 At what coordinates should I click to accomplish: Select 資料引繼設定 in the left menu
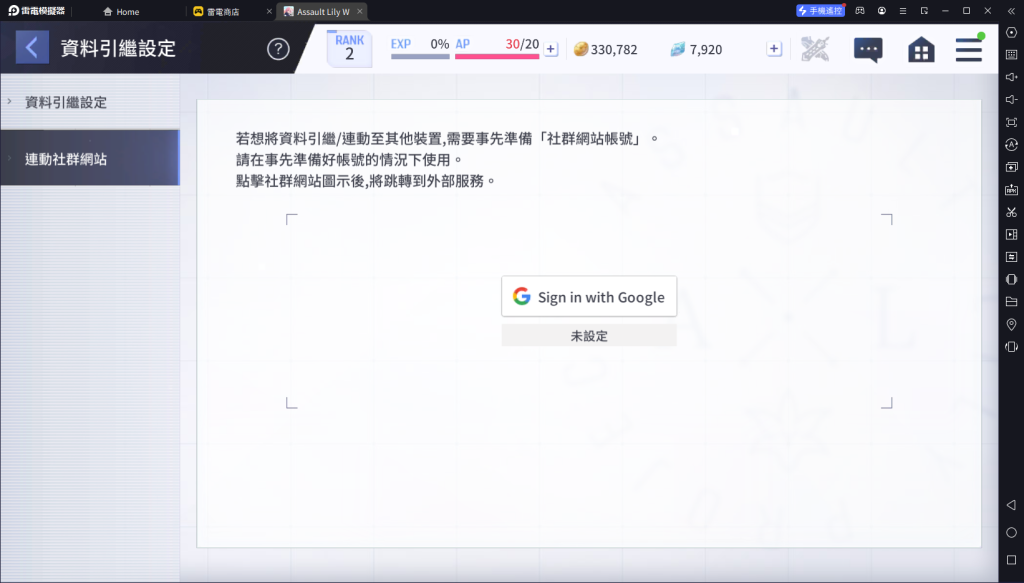pos(90,102)
